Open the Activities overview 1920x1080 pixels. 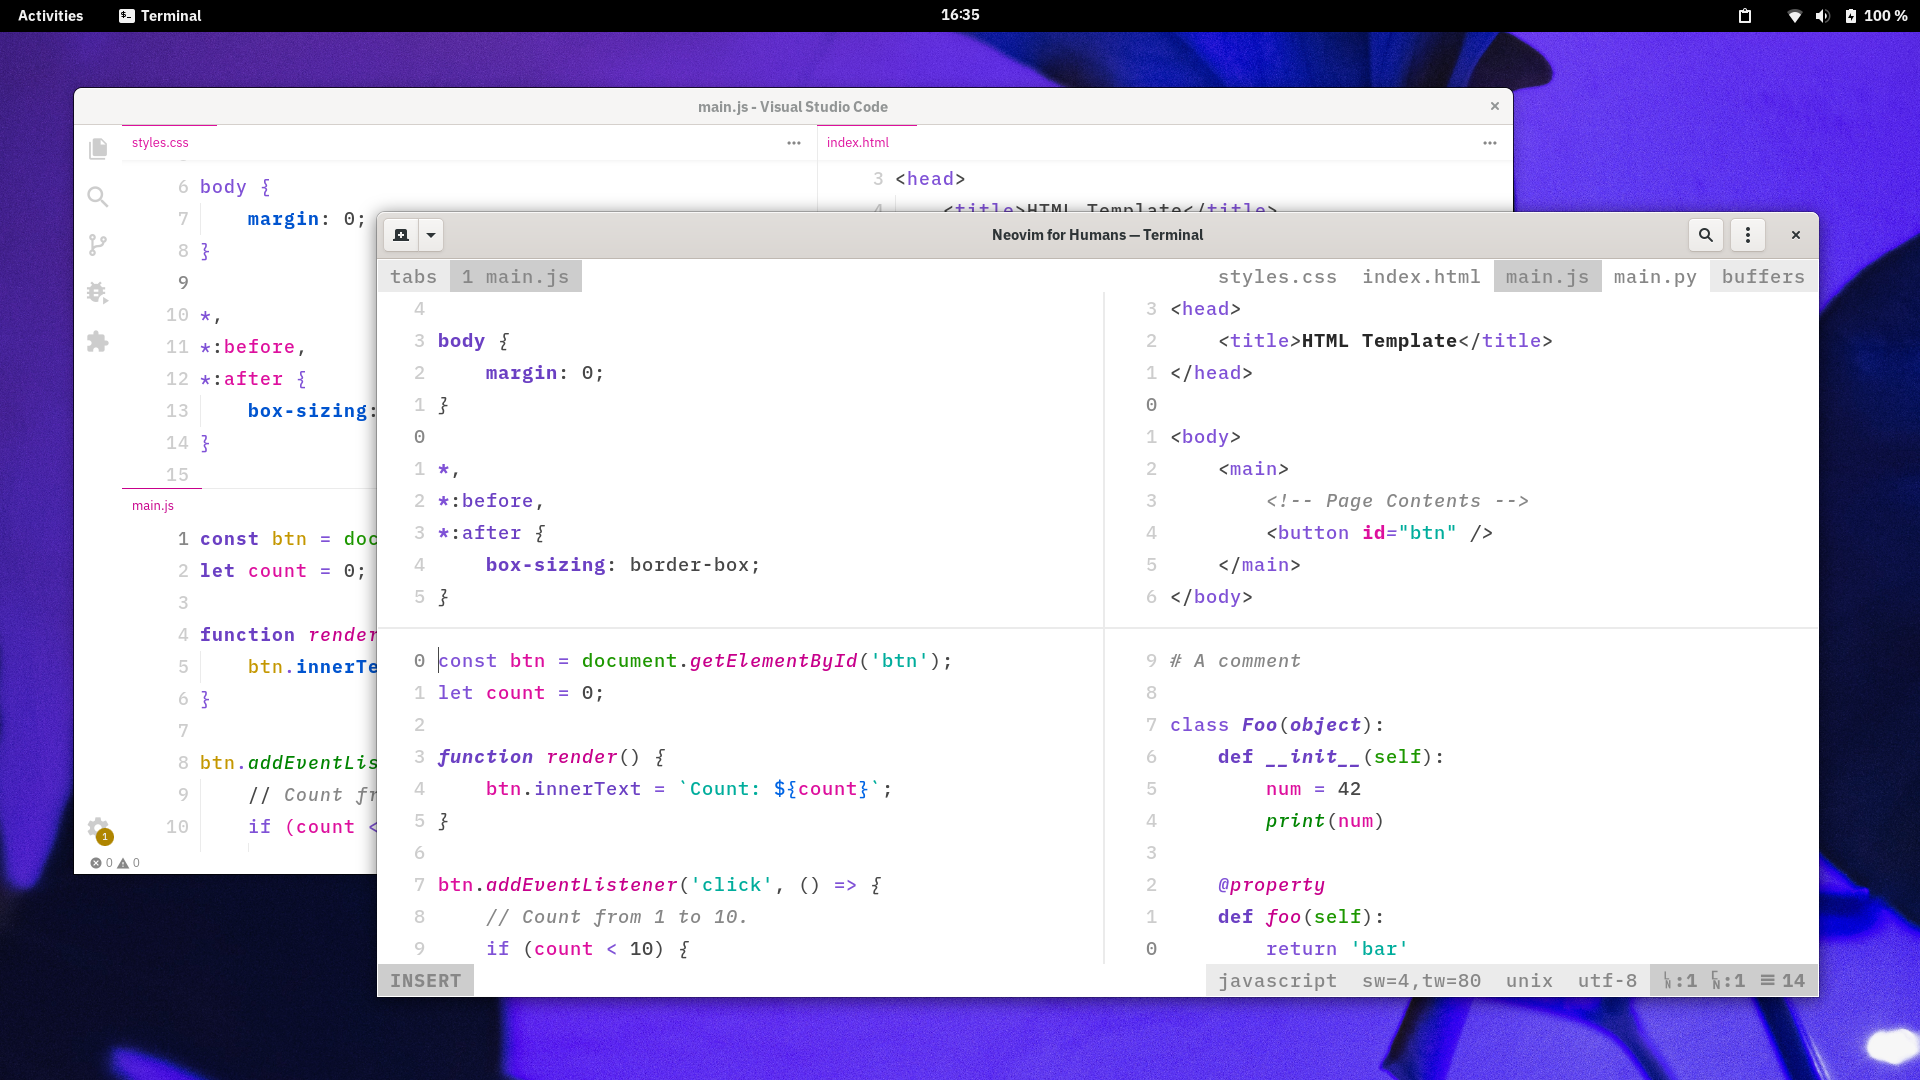point(50,15)
